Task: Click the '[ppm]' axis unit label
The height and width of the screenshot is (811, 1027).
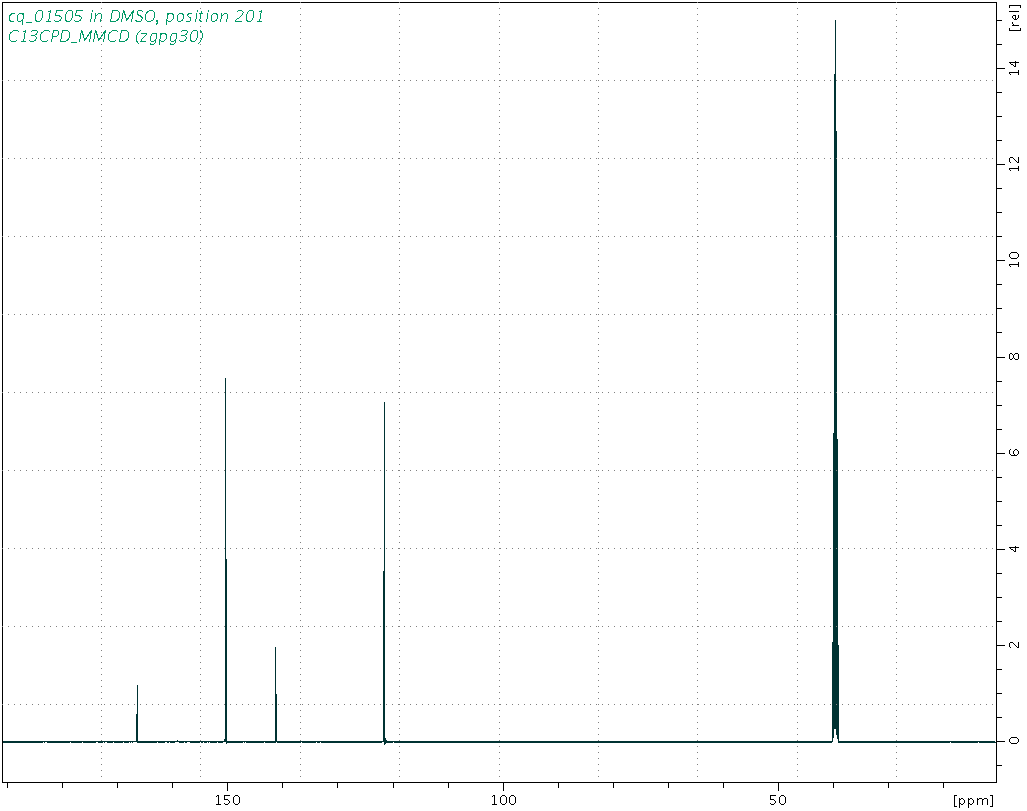Action: pos(974,800)
